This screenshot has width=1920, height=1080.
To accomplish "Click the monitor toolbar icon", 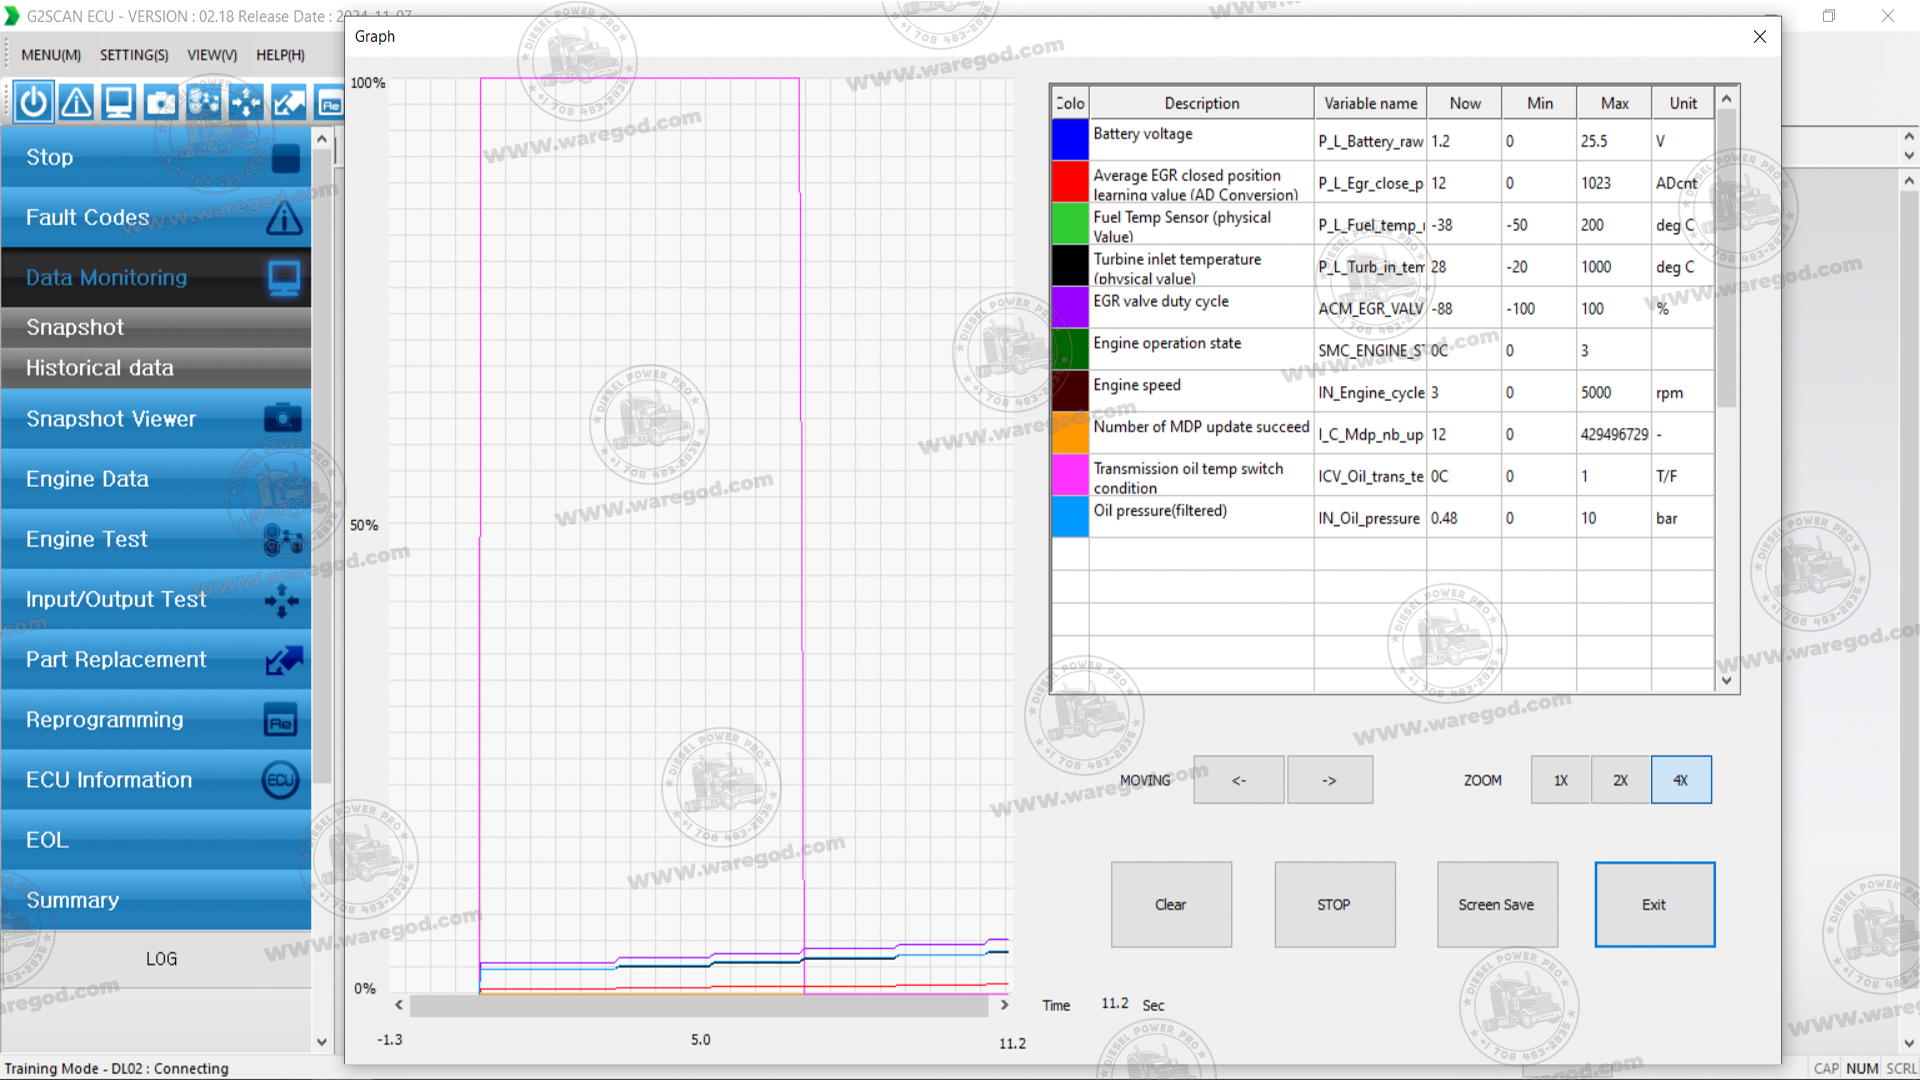I will click(119, 102).
